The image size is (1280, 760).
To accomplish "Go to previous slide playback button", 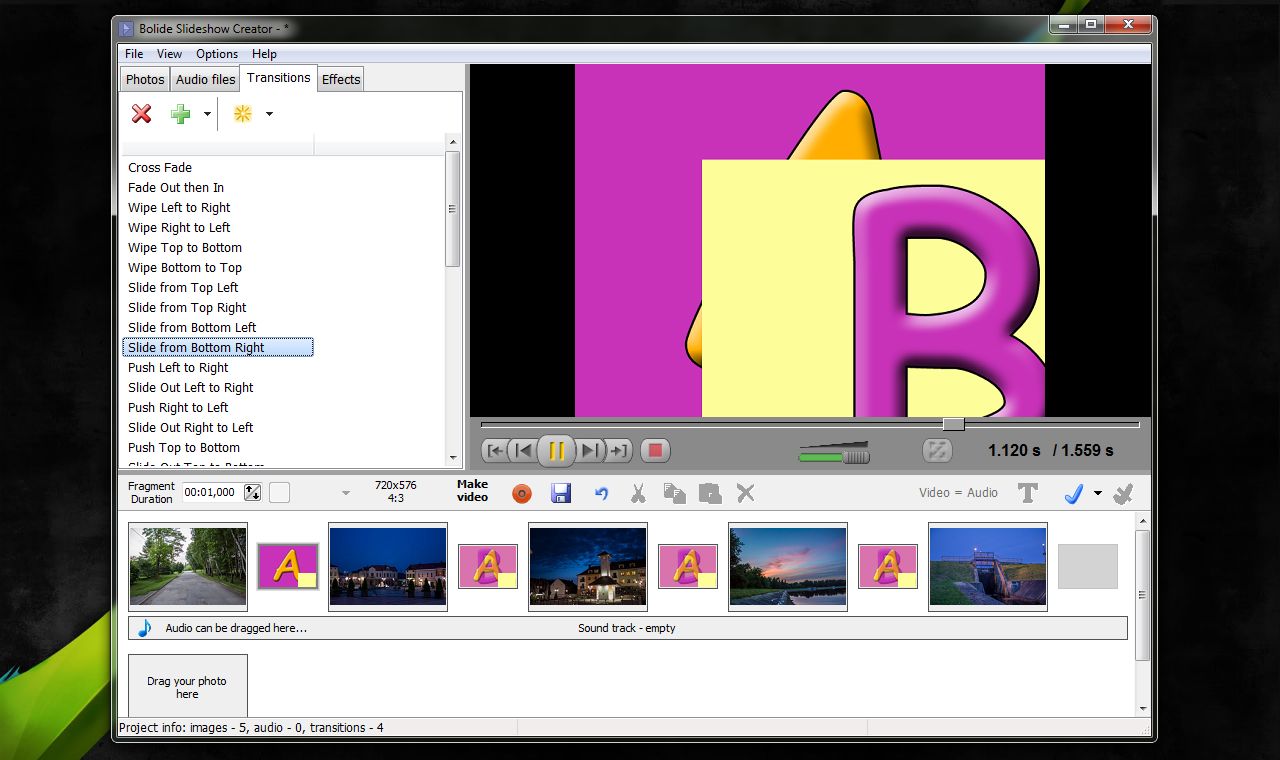I will (x=523, y=451).
